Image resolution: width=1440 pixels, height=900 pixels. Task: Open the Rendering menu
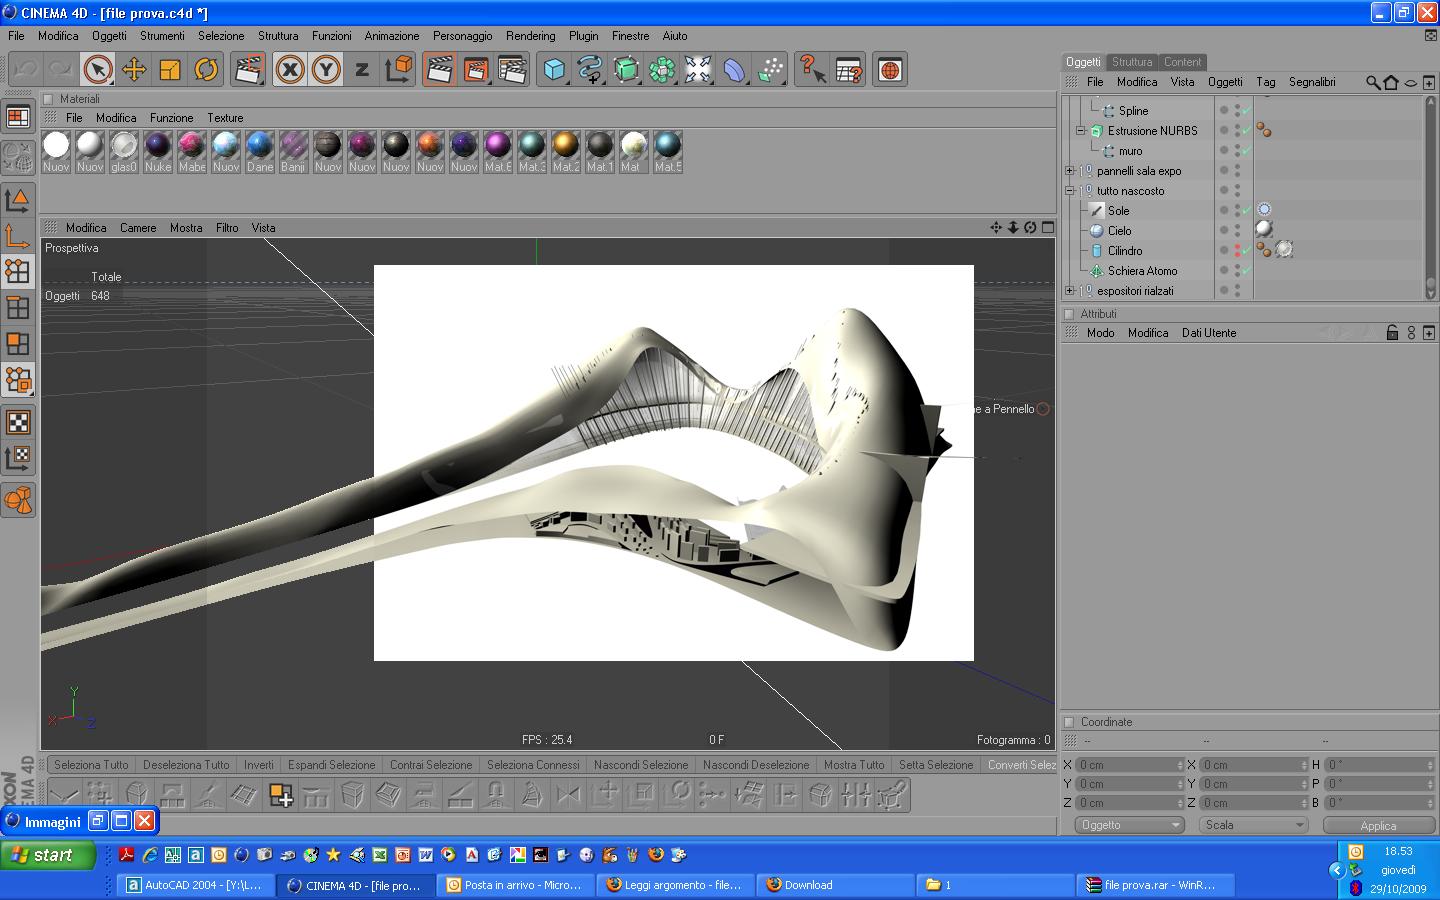pyautogui.click(x=530, y=35)
